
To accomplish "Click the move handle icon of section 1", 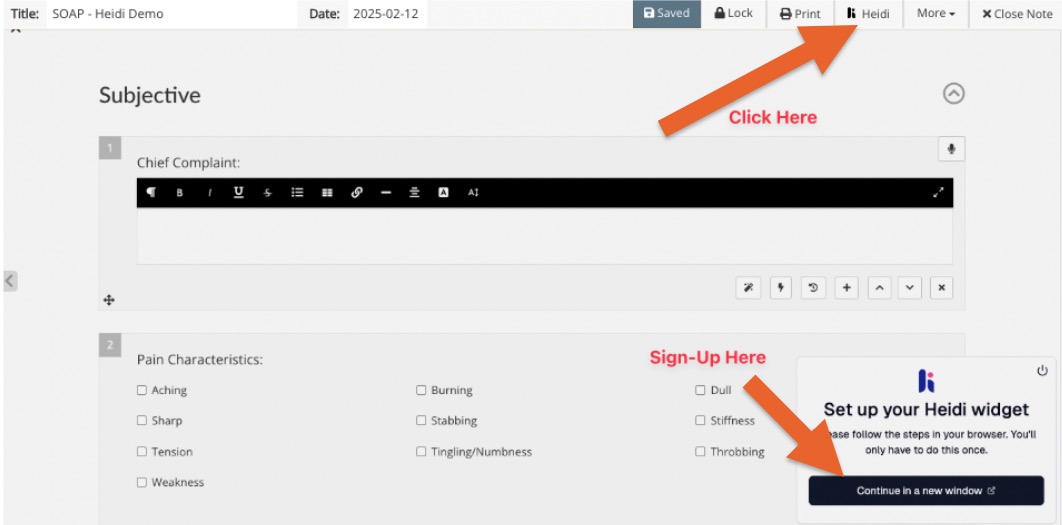I will [109, 300].
